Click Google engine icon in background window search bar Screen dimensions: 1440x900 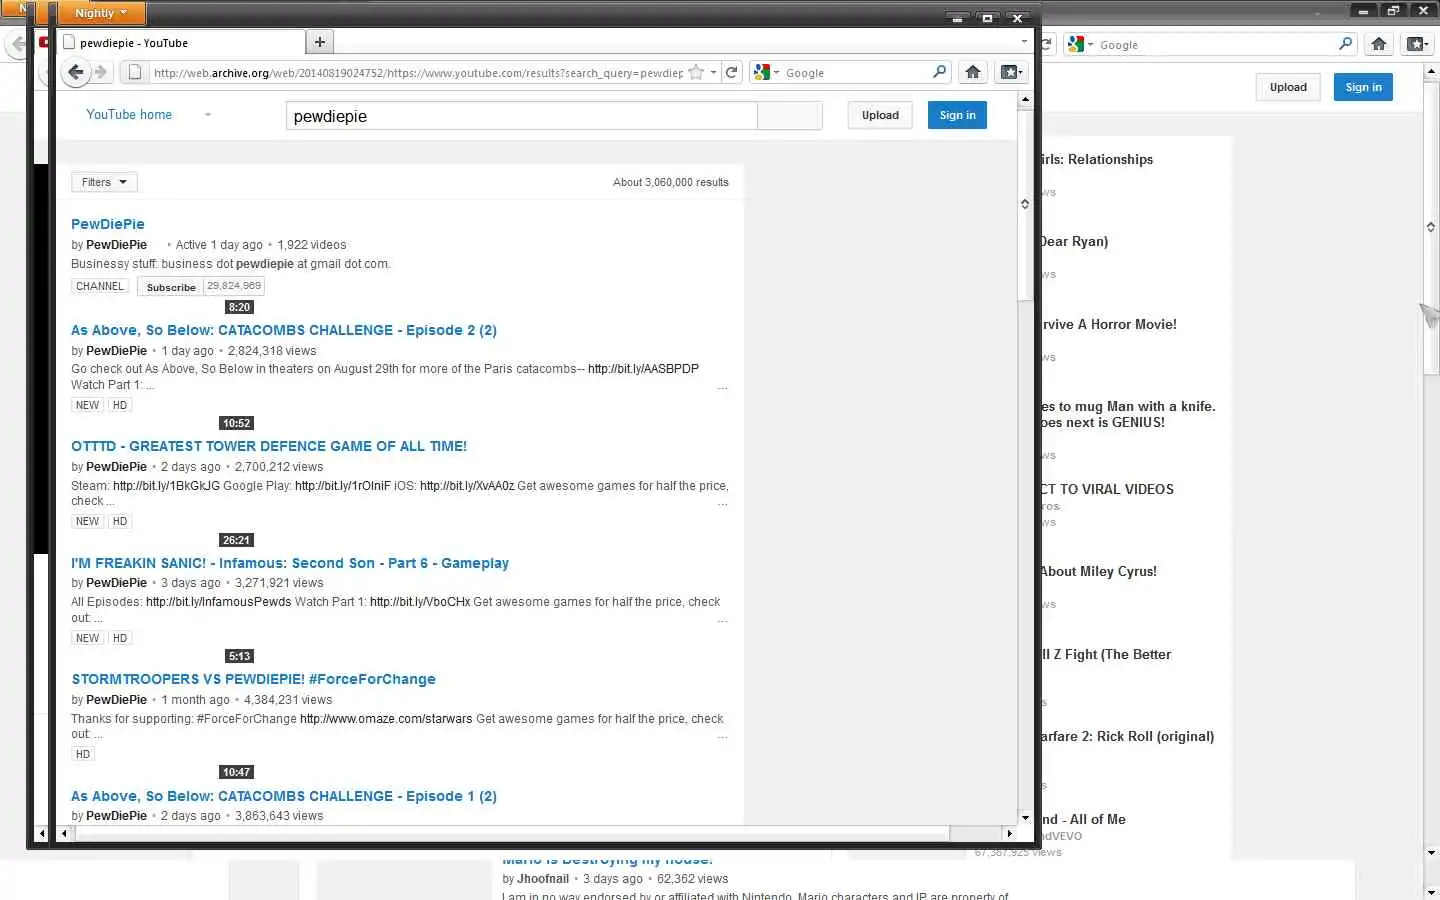pyautogui.click(x=1076, y=44)
